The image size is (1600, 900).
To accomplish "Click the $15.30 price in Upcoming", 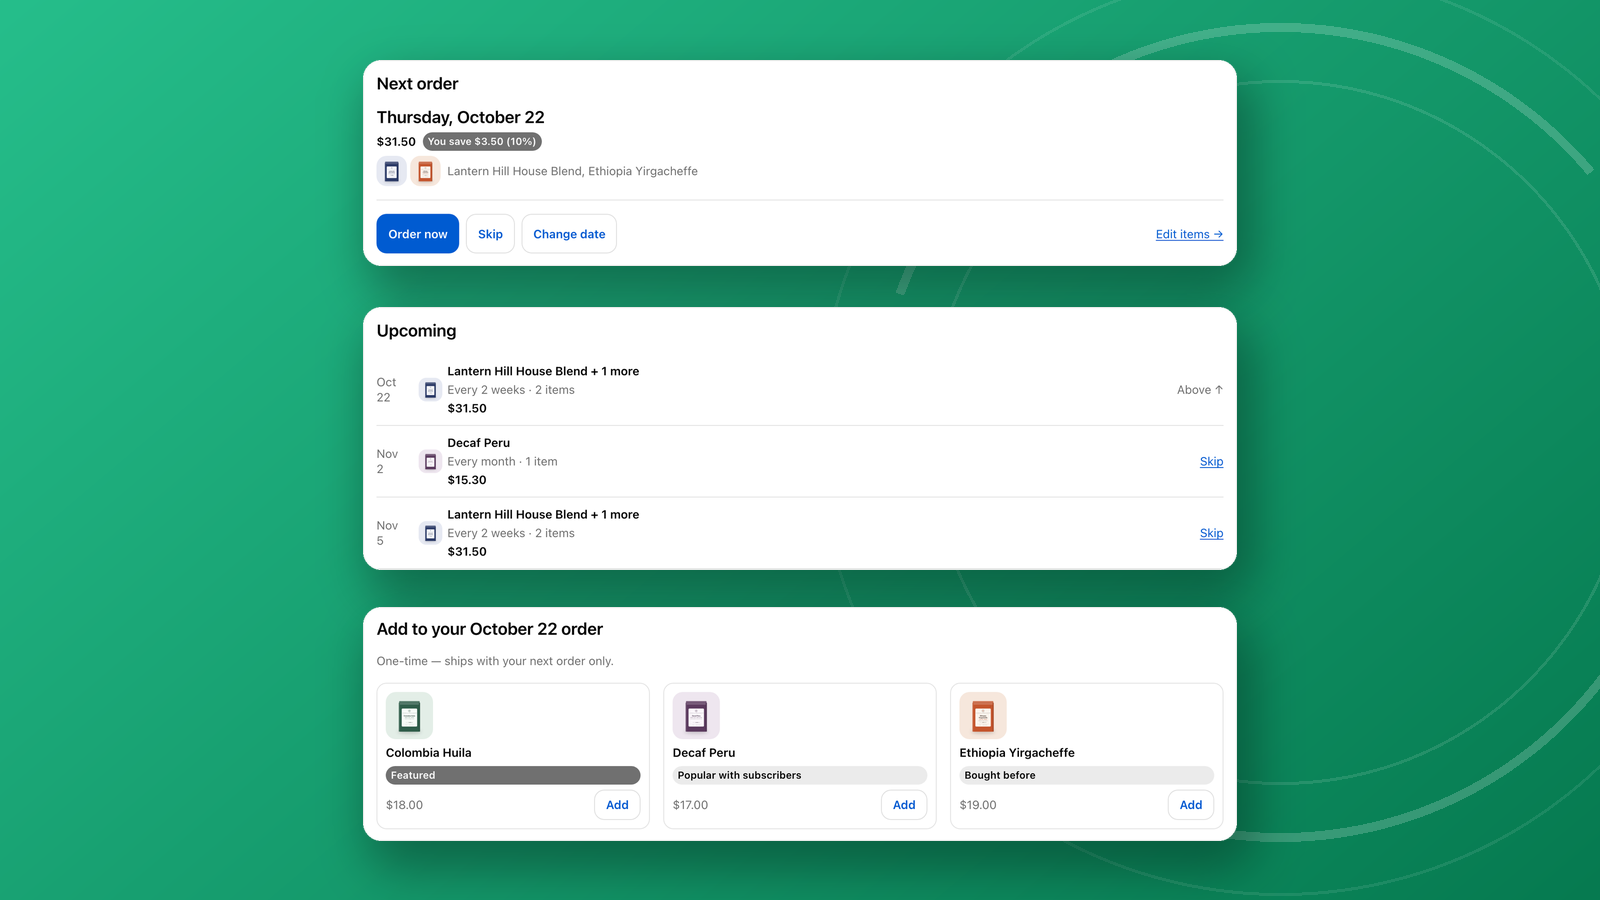I will 467,480.
